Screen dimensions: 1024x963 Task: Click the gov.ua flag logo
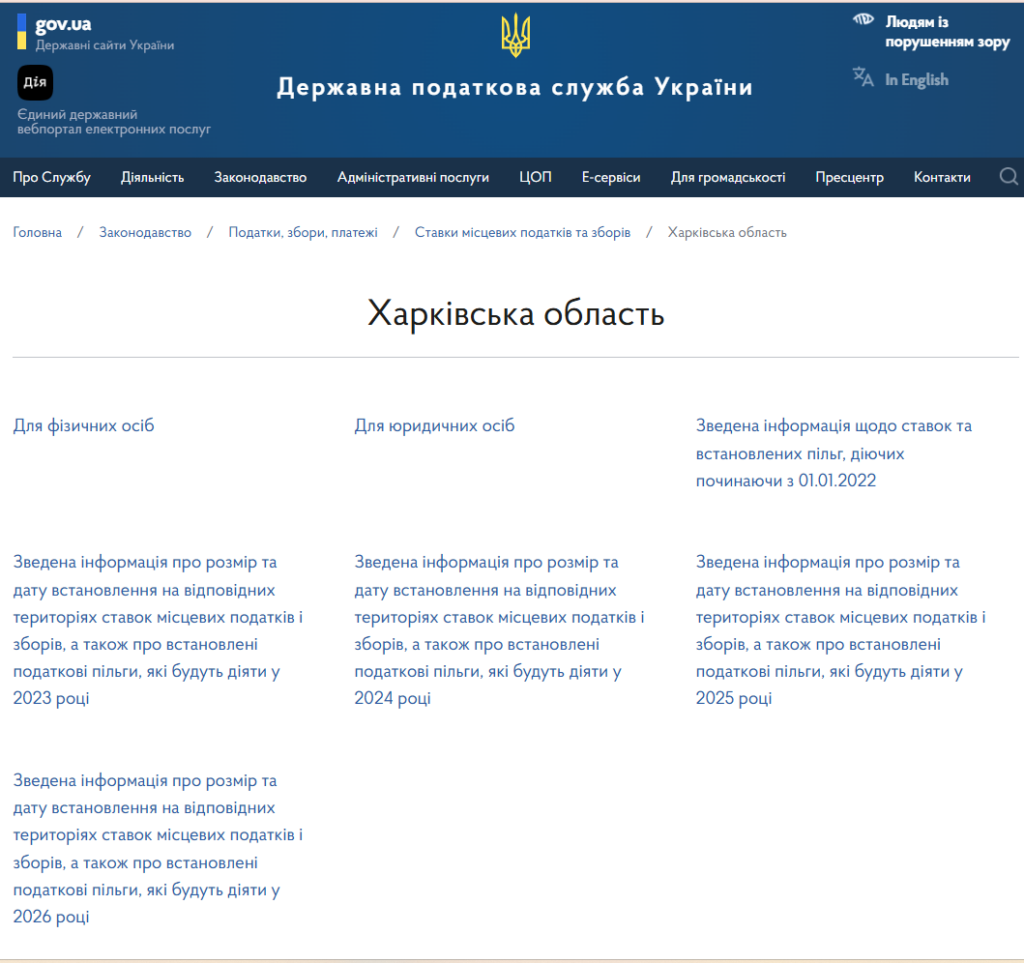point(21,32)
